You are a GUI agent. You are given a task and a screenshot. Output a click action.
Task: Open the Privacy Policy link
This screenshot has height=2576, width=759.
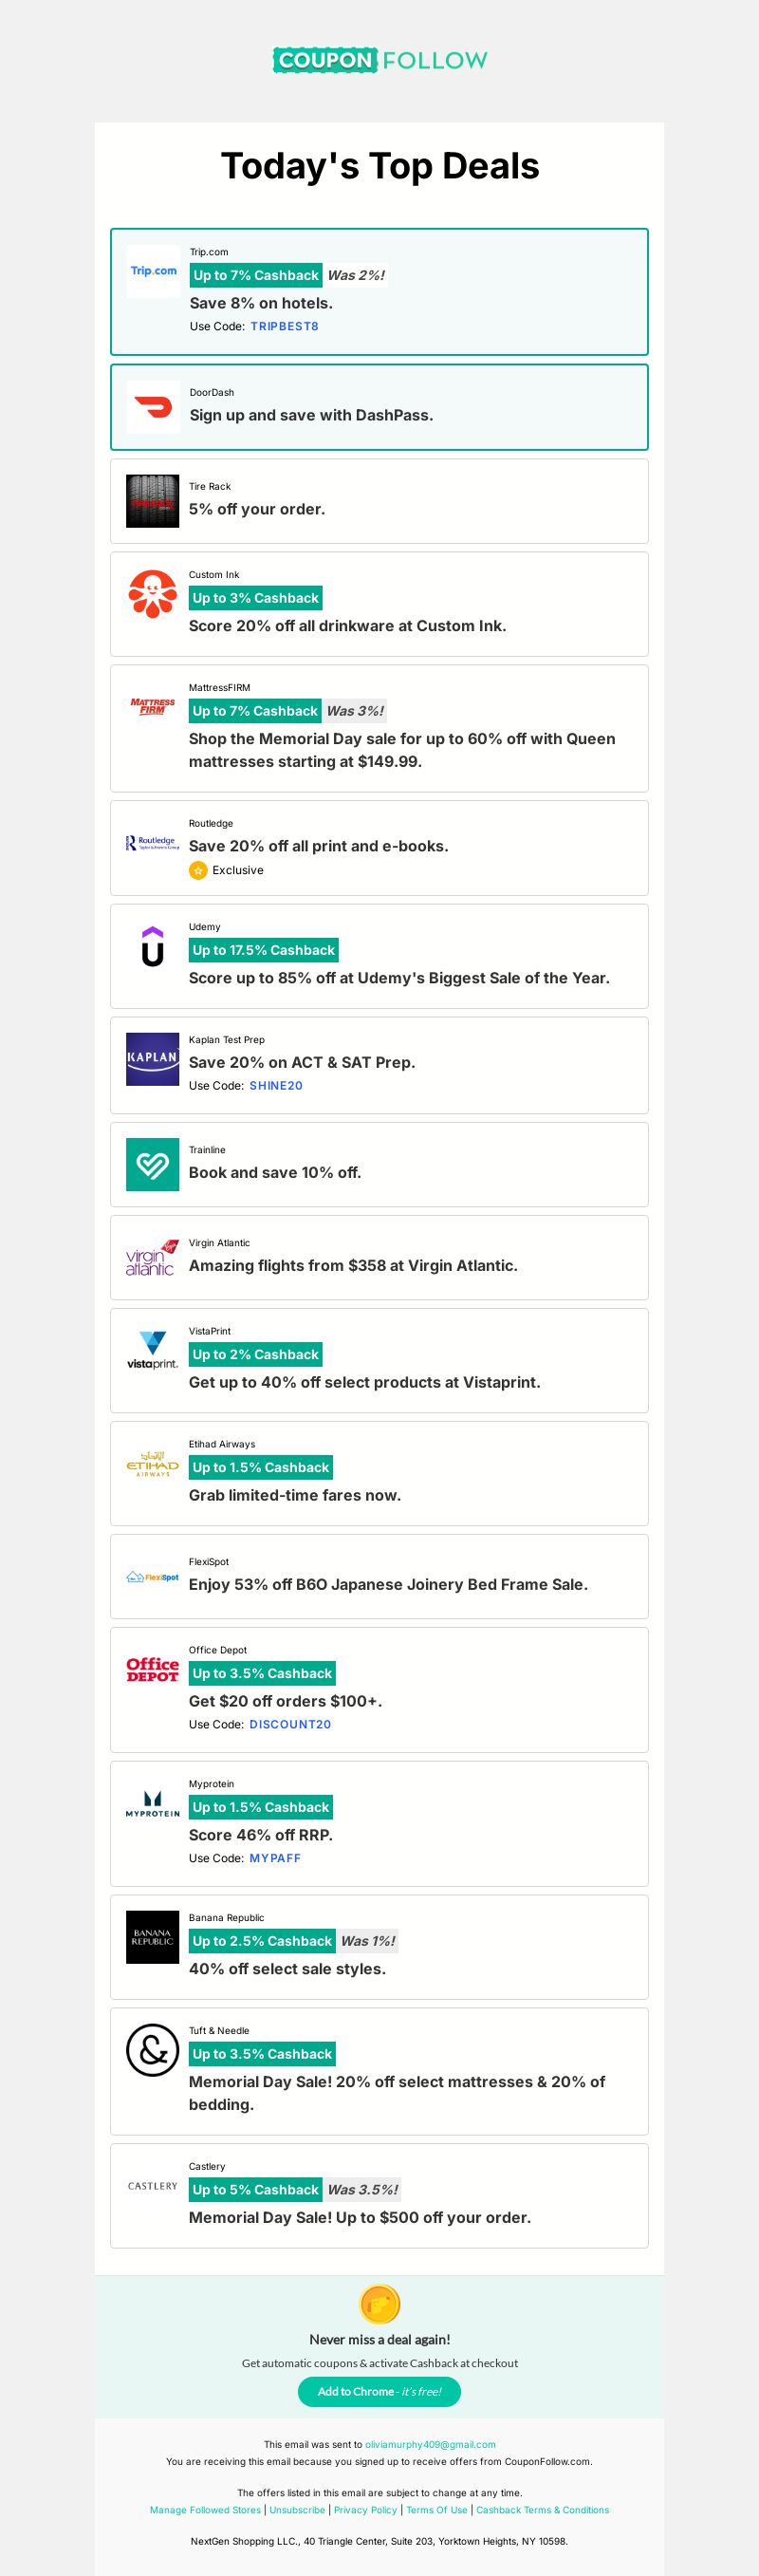pos(365,2509)
